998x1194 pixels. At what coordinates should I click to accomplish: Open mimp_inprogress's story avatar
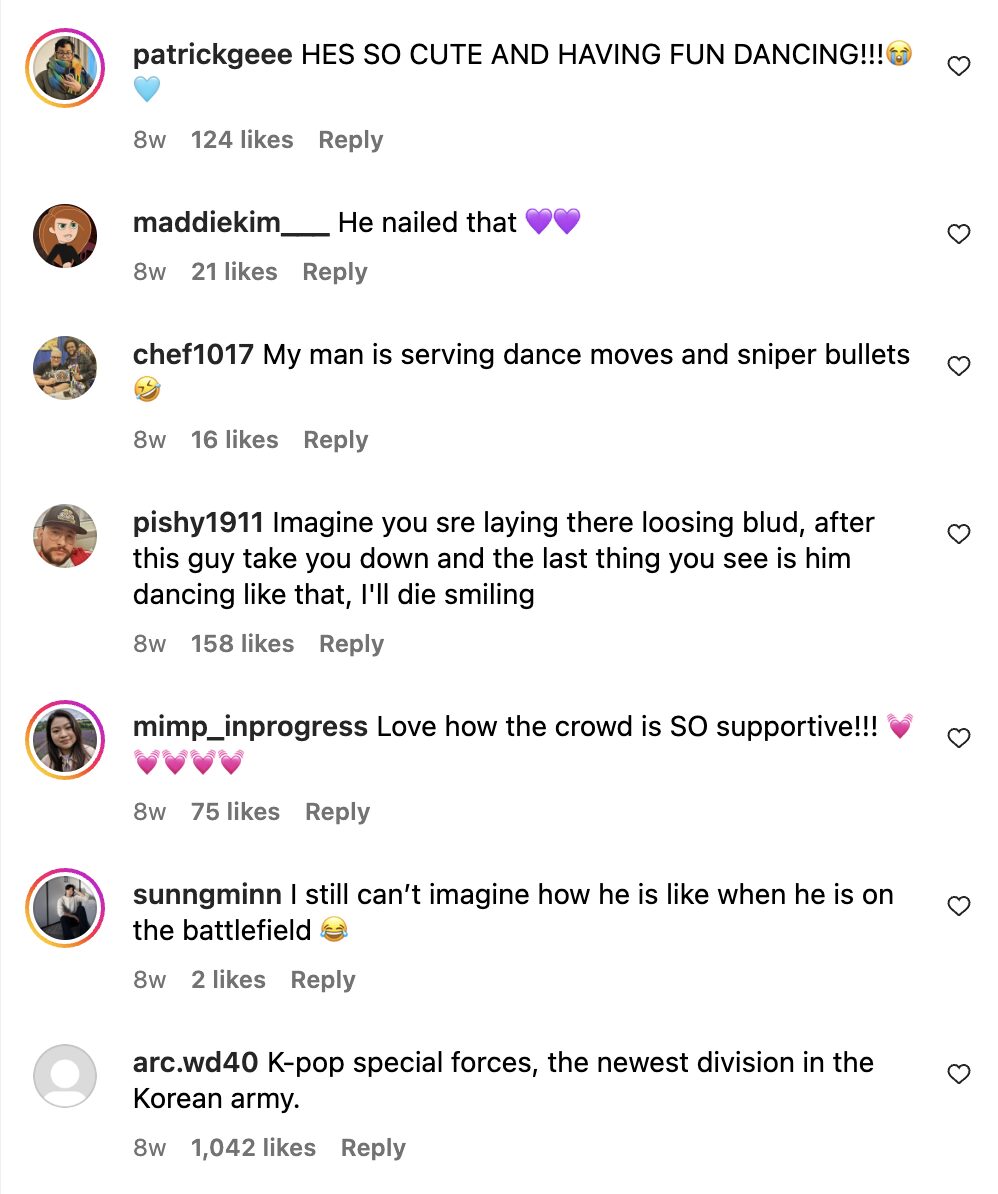pos(65,740)
